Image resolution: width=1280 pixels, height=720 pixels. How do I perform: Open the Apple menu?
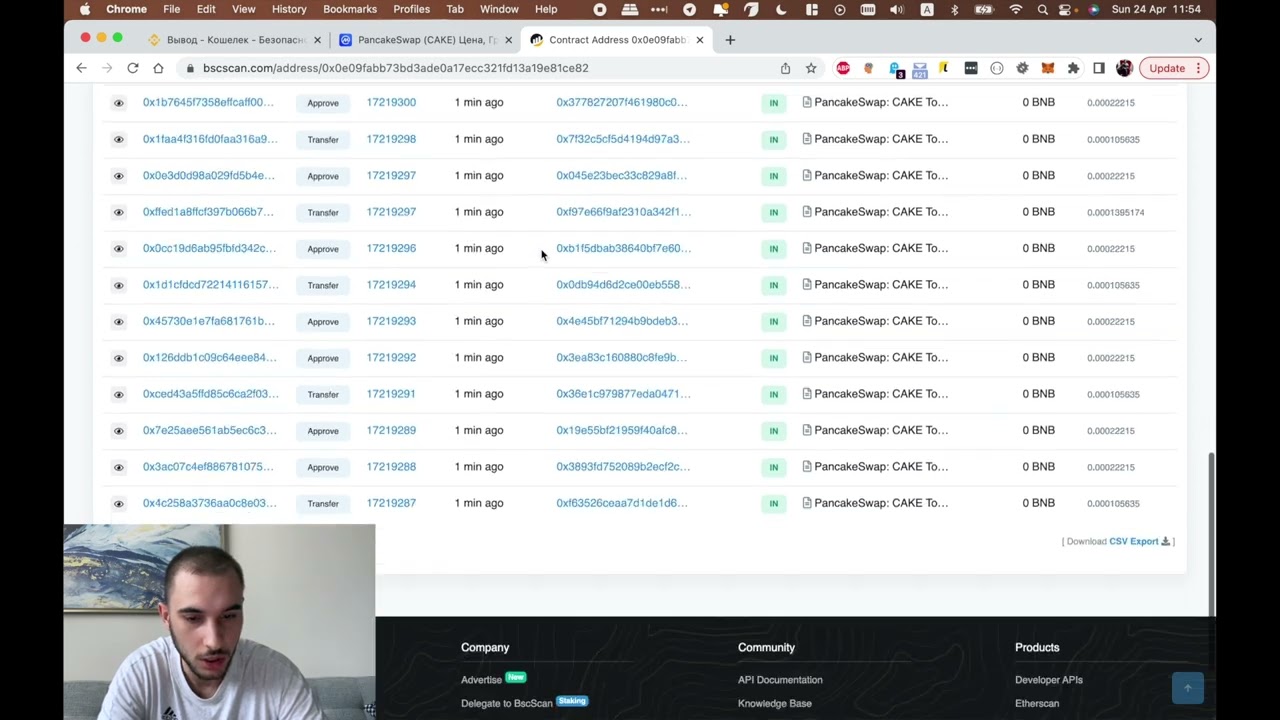coord(84,9)
